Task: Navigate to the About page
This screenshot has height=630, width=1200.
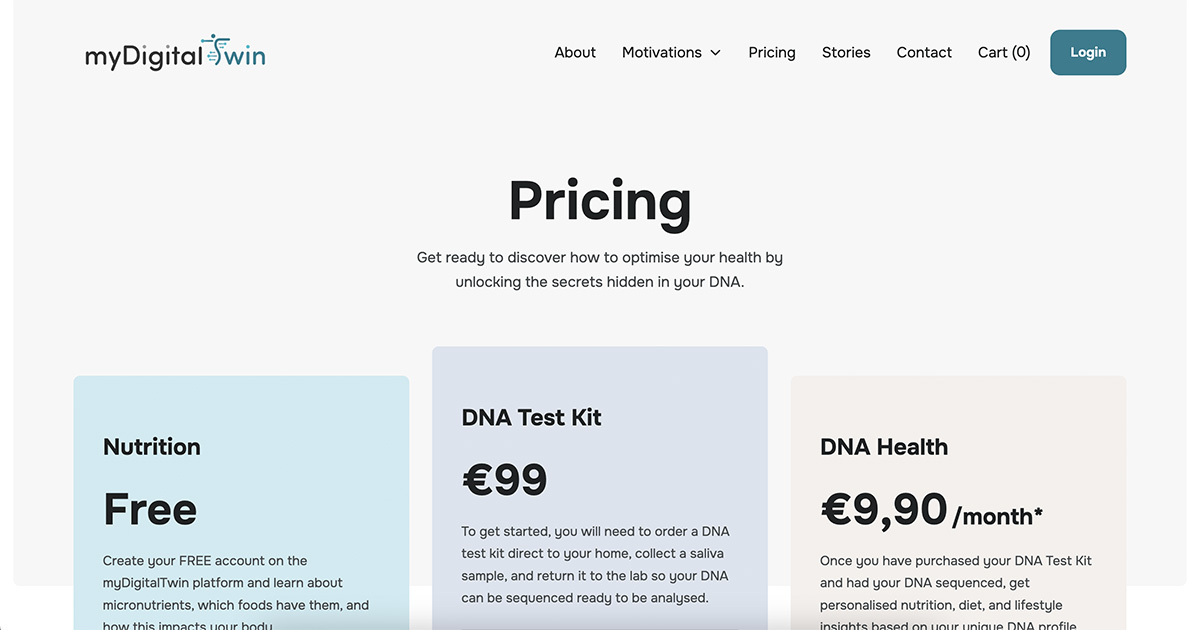Action: click(x=575, y=52)
